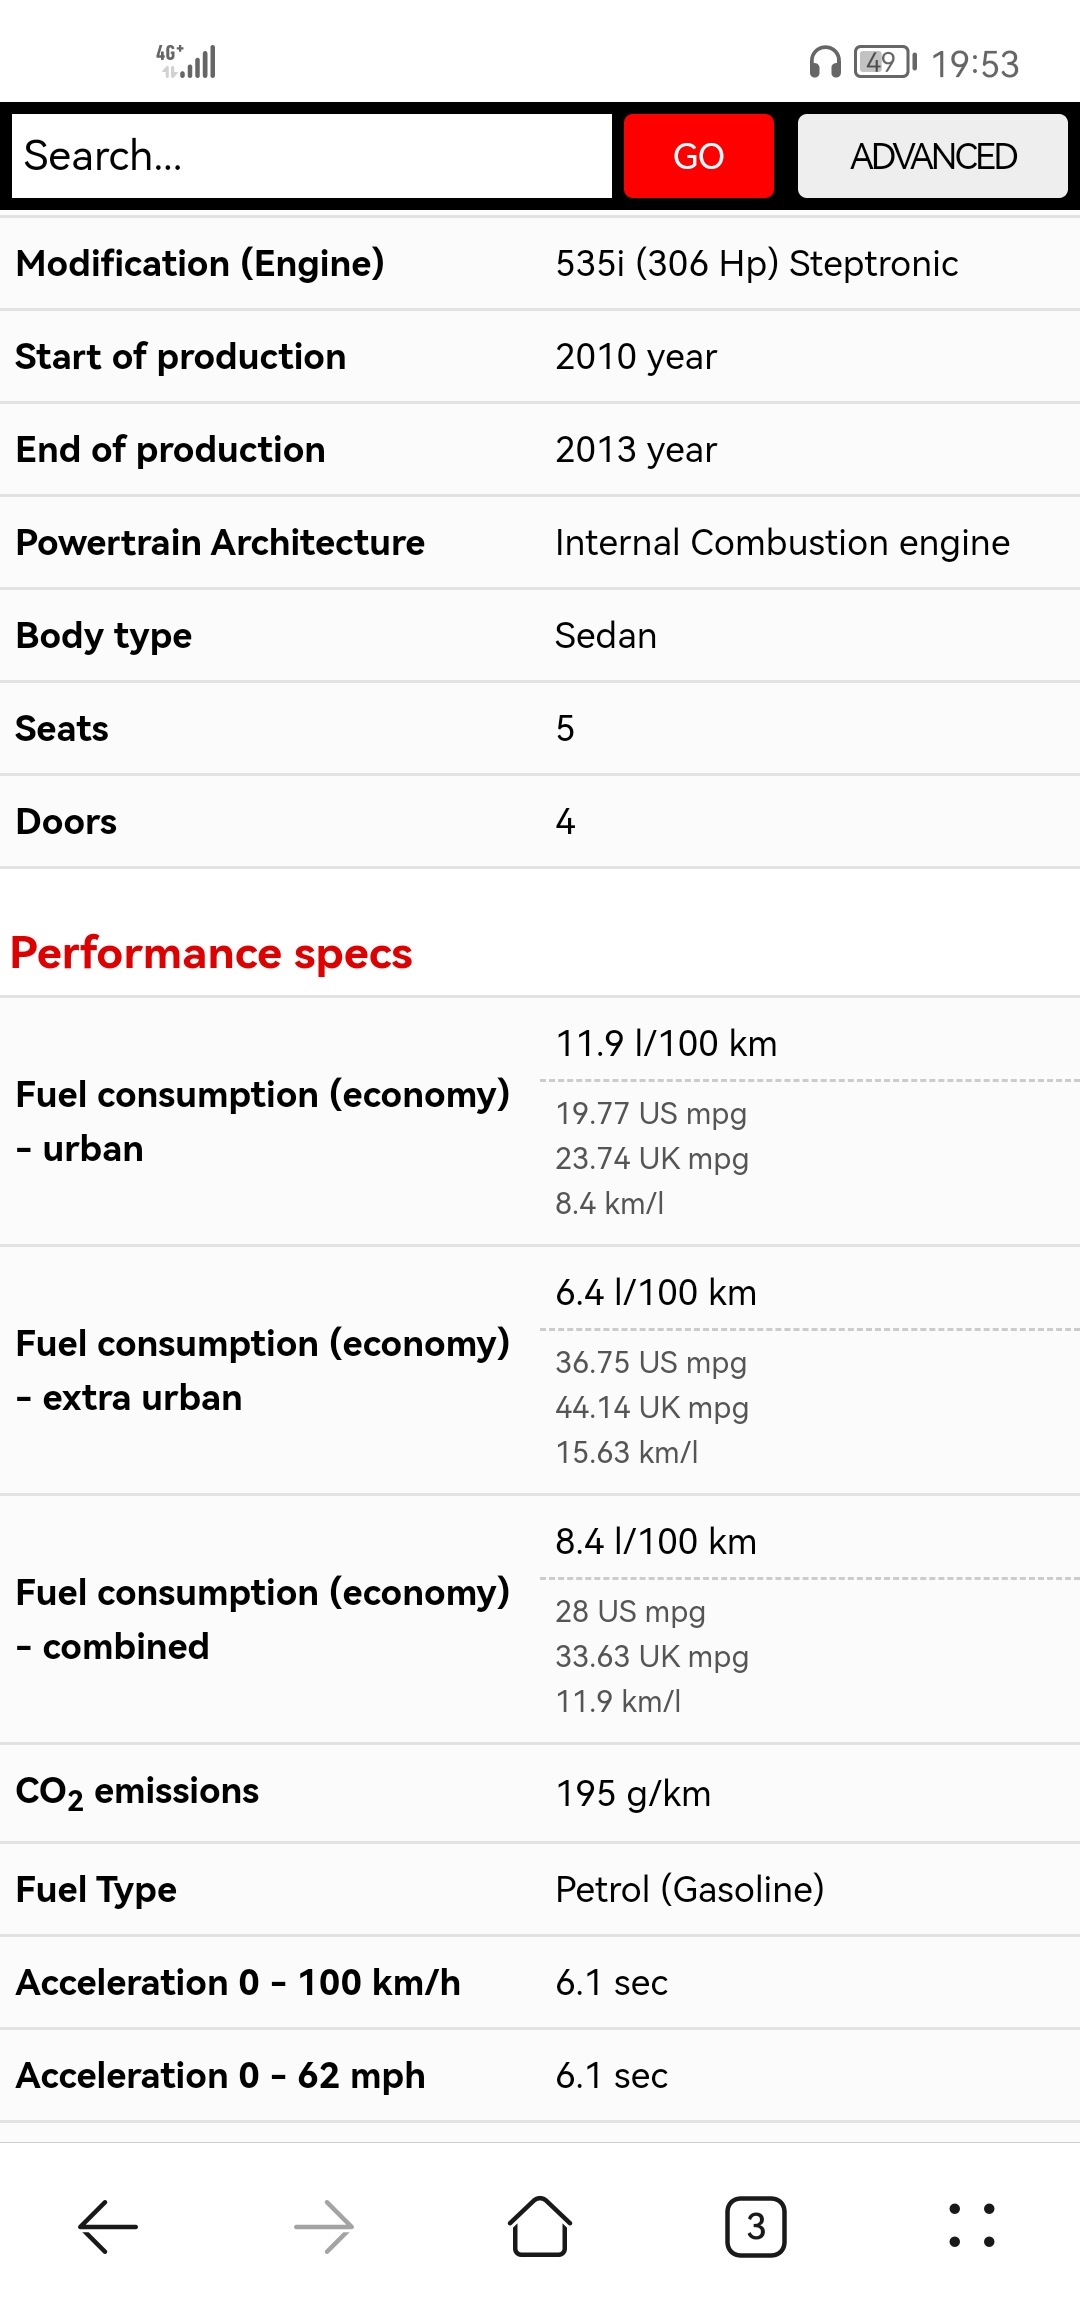1080x2310 pixels.
Task: Tap the browser back arrow icon
Action: click(x=108, y=2226)
